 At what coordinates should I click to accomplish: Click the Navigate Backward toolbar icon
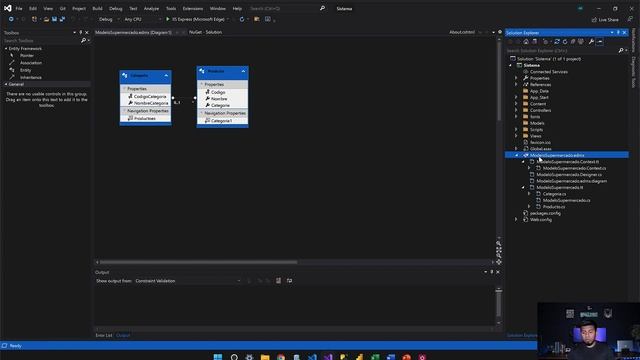coord(11,19)
